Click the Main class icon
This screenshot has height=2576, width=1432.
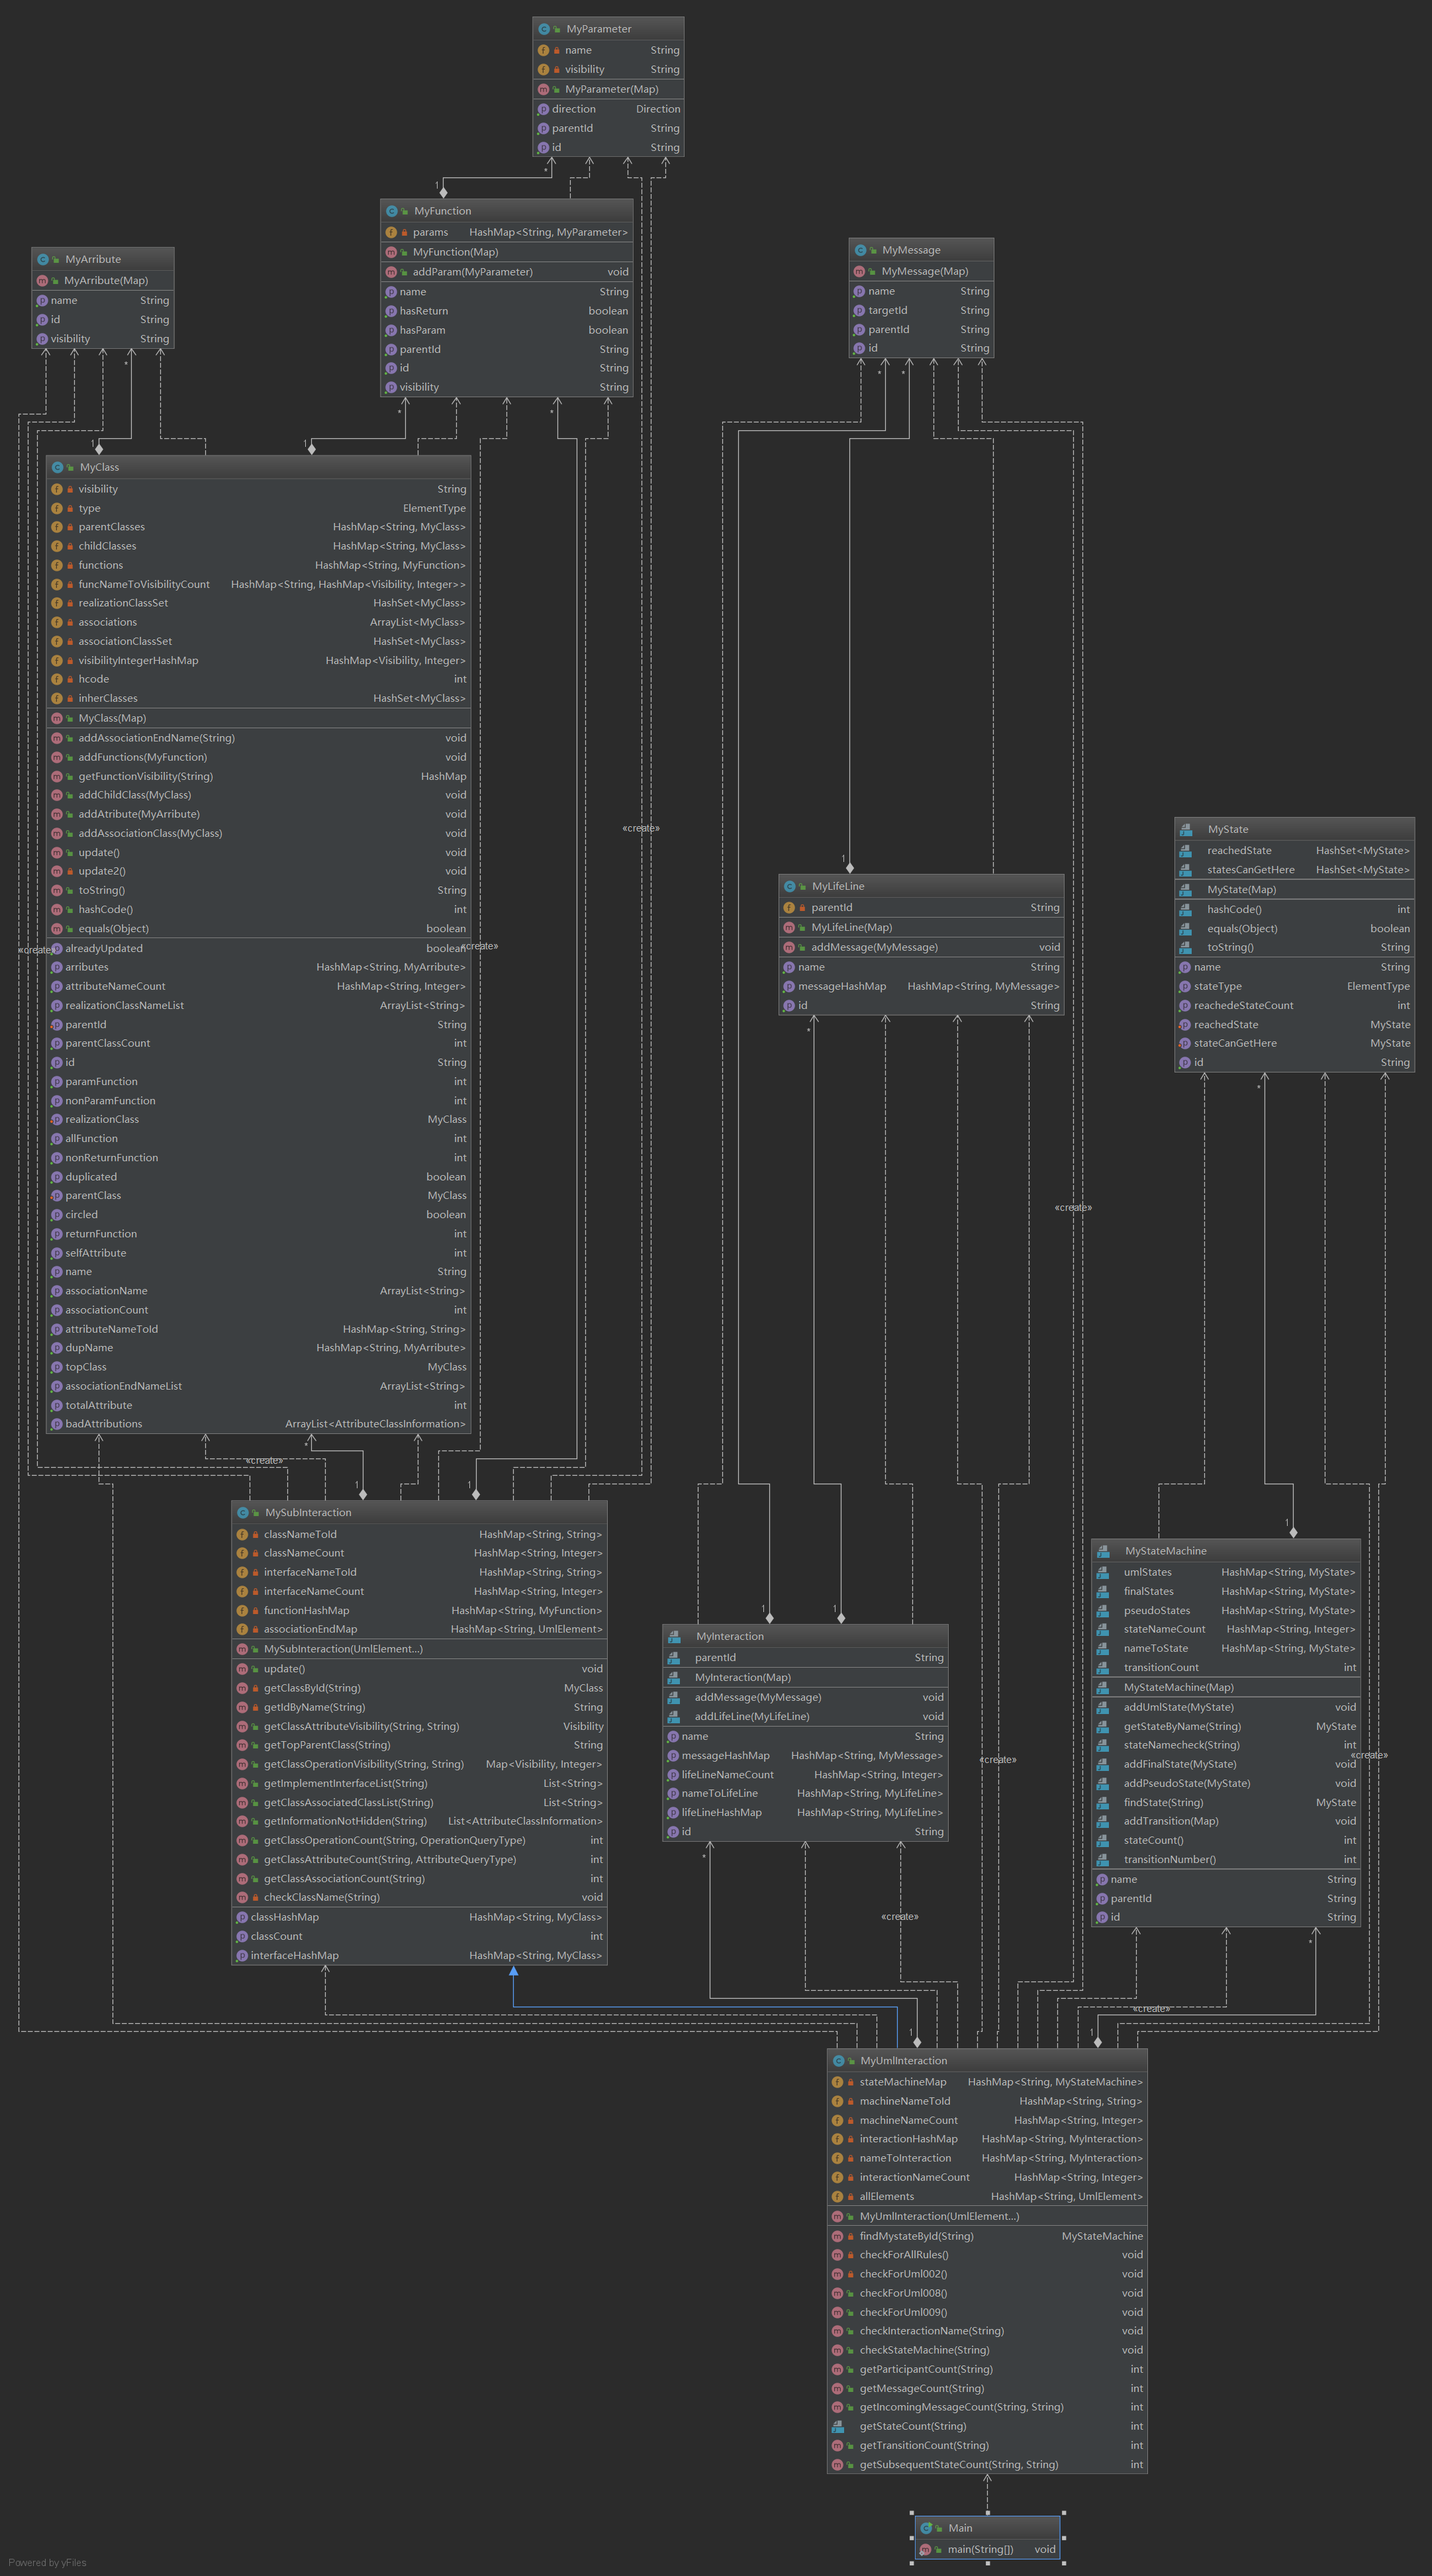click(926, 2527)
